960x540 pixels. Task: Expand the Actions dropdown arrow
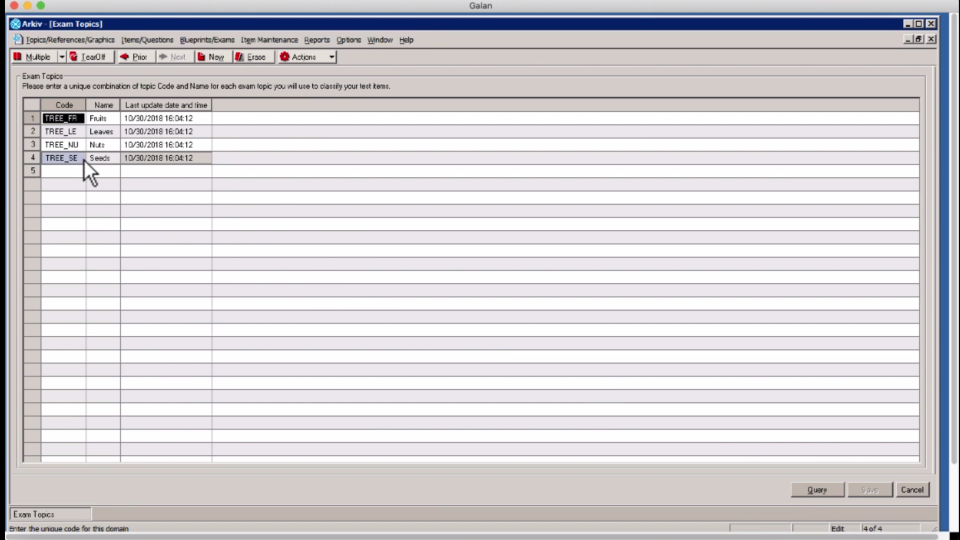tap(332, 57)
